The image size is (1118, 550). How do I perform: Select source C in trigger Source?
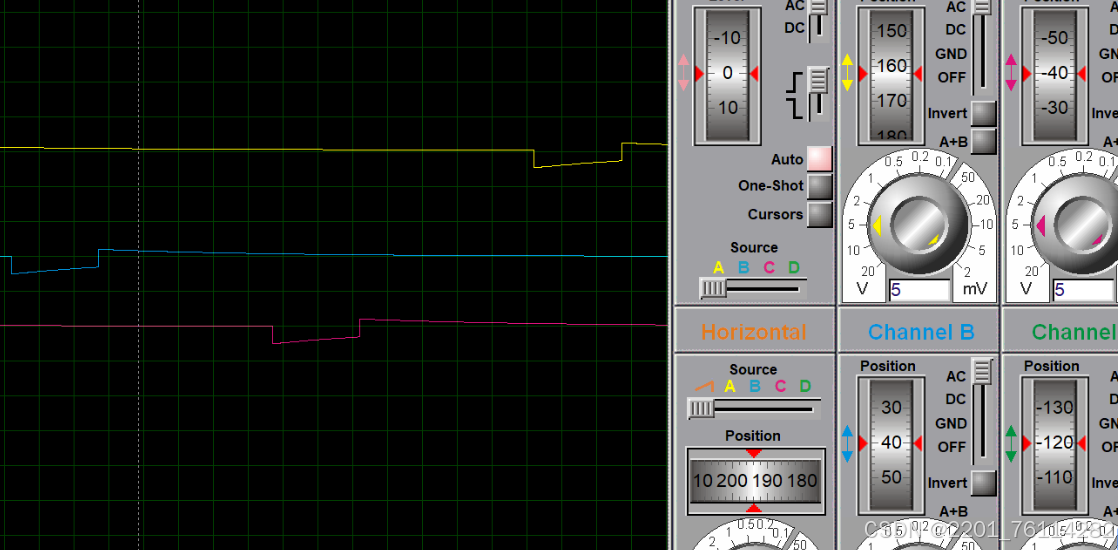[769, 268]
